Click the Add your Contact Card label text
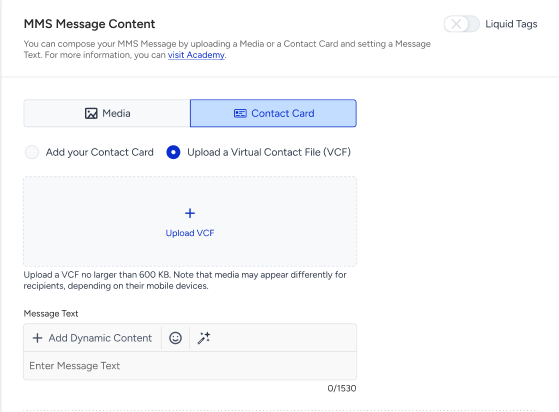The width and height of the screenshot is (559, 412). click(99, 152)
